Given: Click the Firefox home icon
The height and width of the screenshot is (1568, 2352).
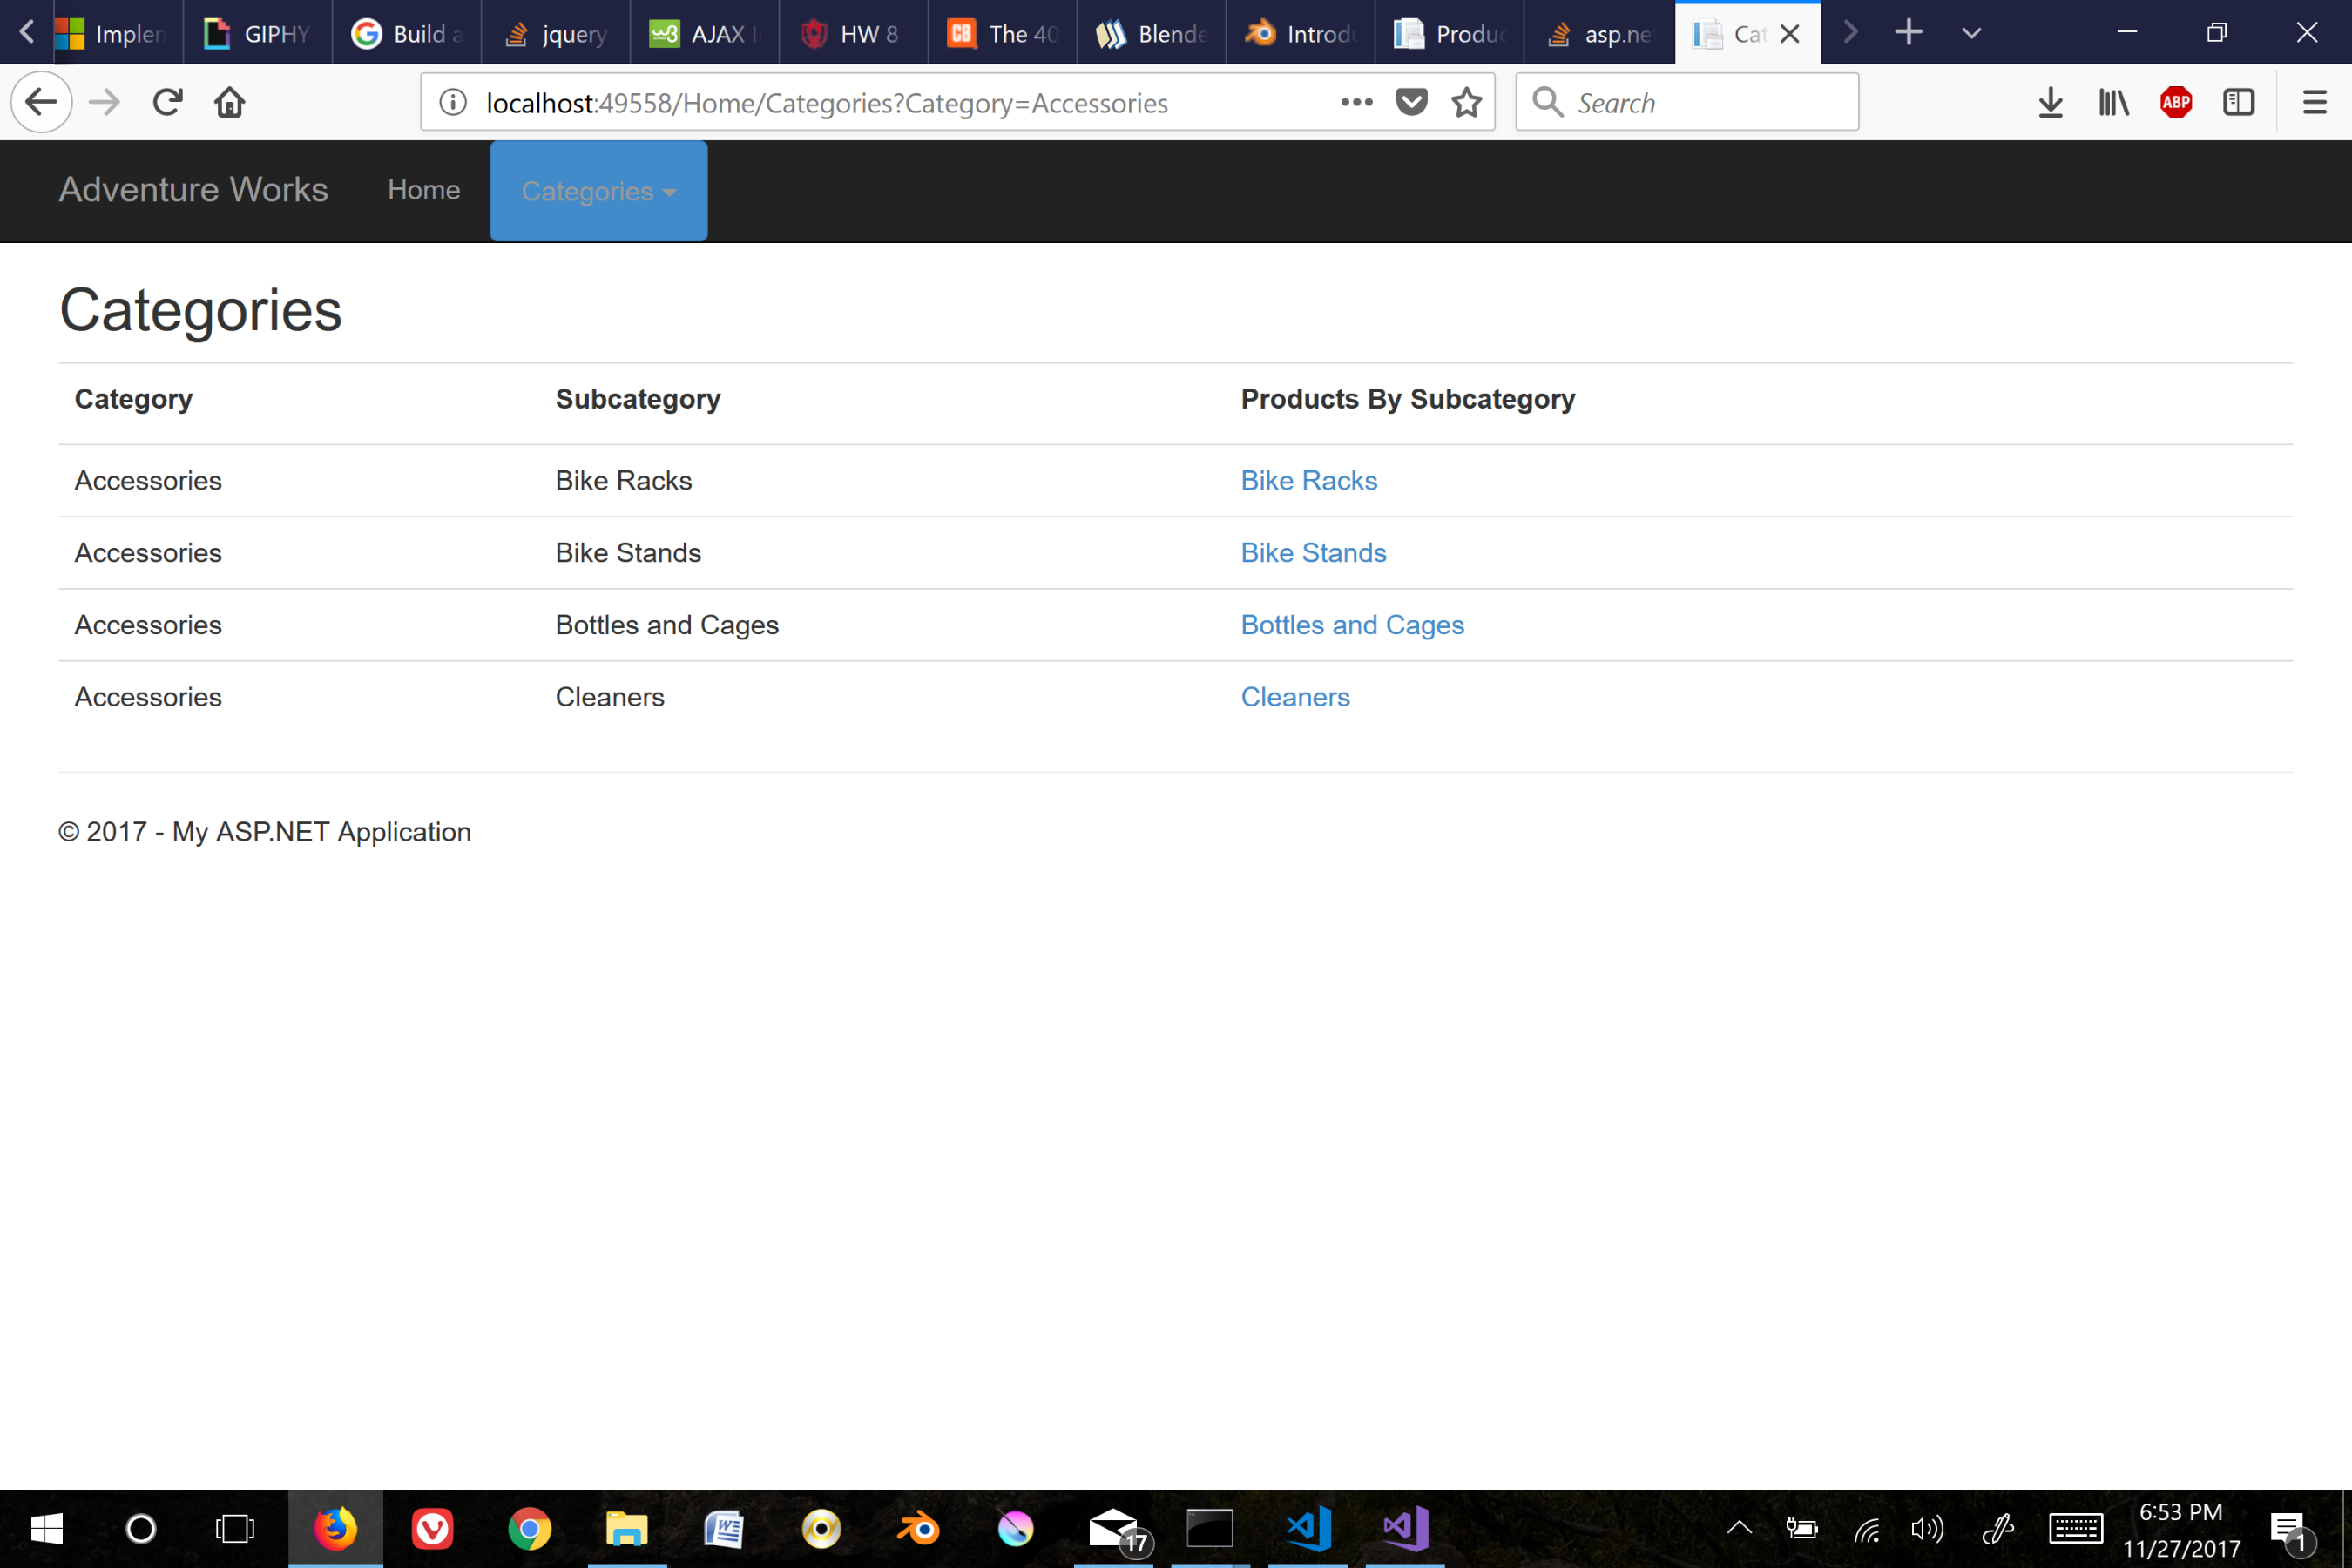Looking at the screenshot, I should click(230, 102).
